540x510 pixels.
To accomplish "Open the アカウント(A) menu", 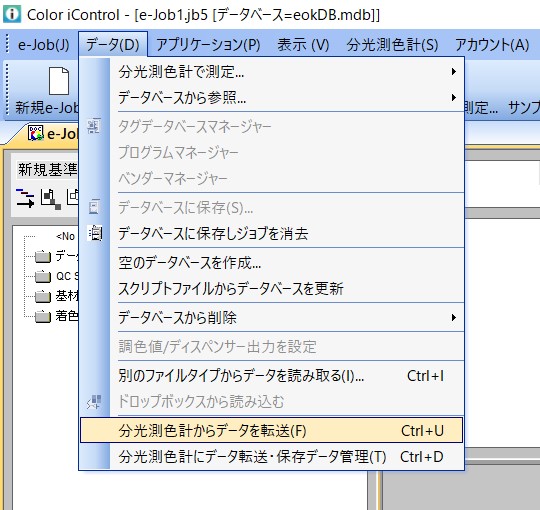I will click(492, 45).
